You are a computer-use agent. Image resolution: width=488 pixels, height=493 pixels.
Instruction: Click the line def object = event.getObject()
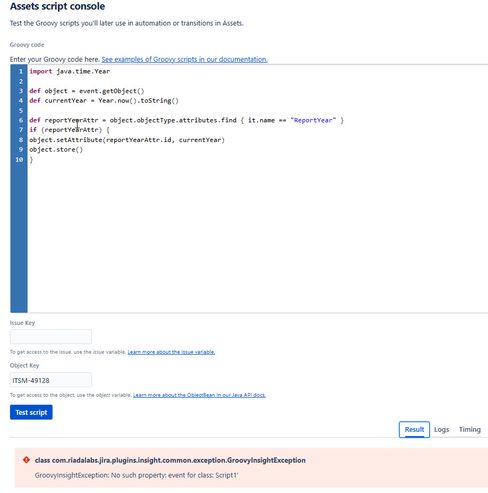[87, 91]
